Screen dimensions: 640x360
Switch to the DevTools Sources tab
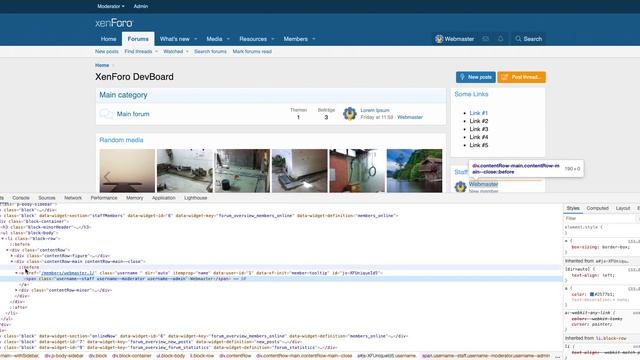coord(47,198)
